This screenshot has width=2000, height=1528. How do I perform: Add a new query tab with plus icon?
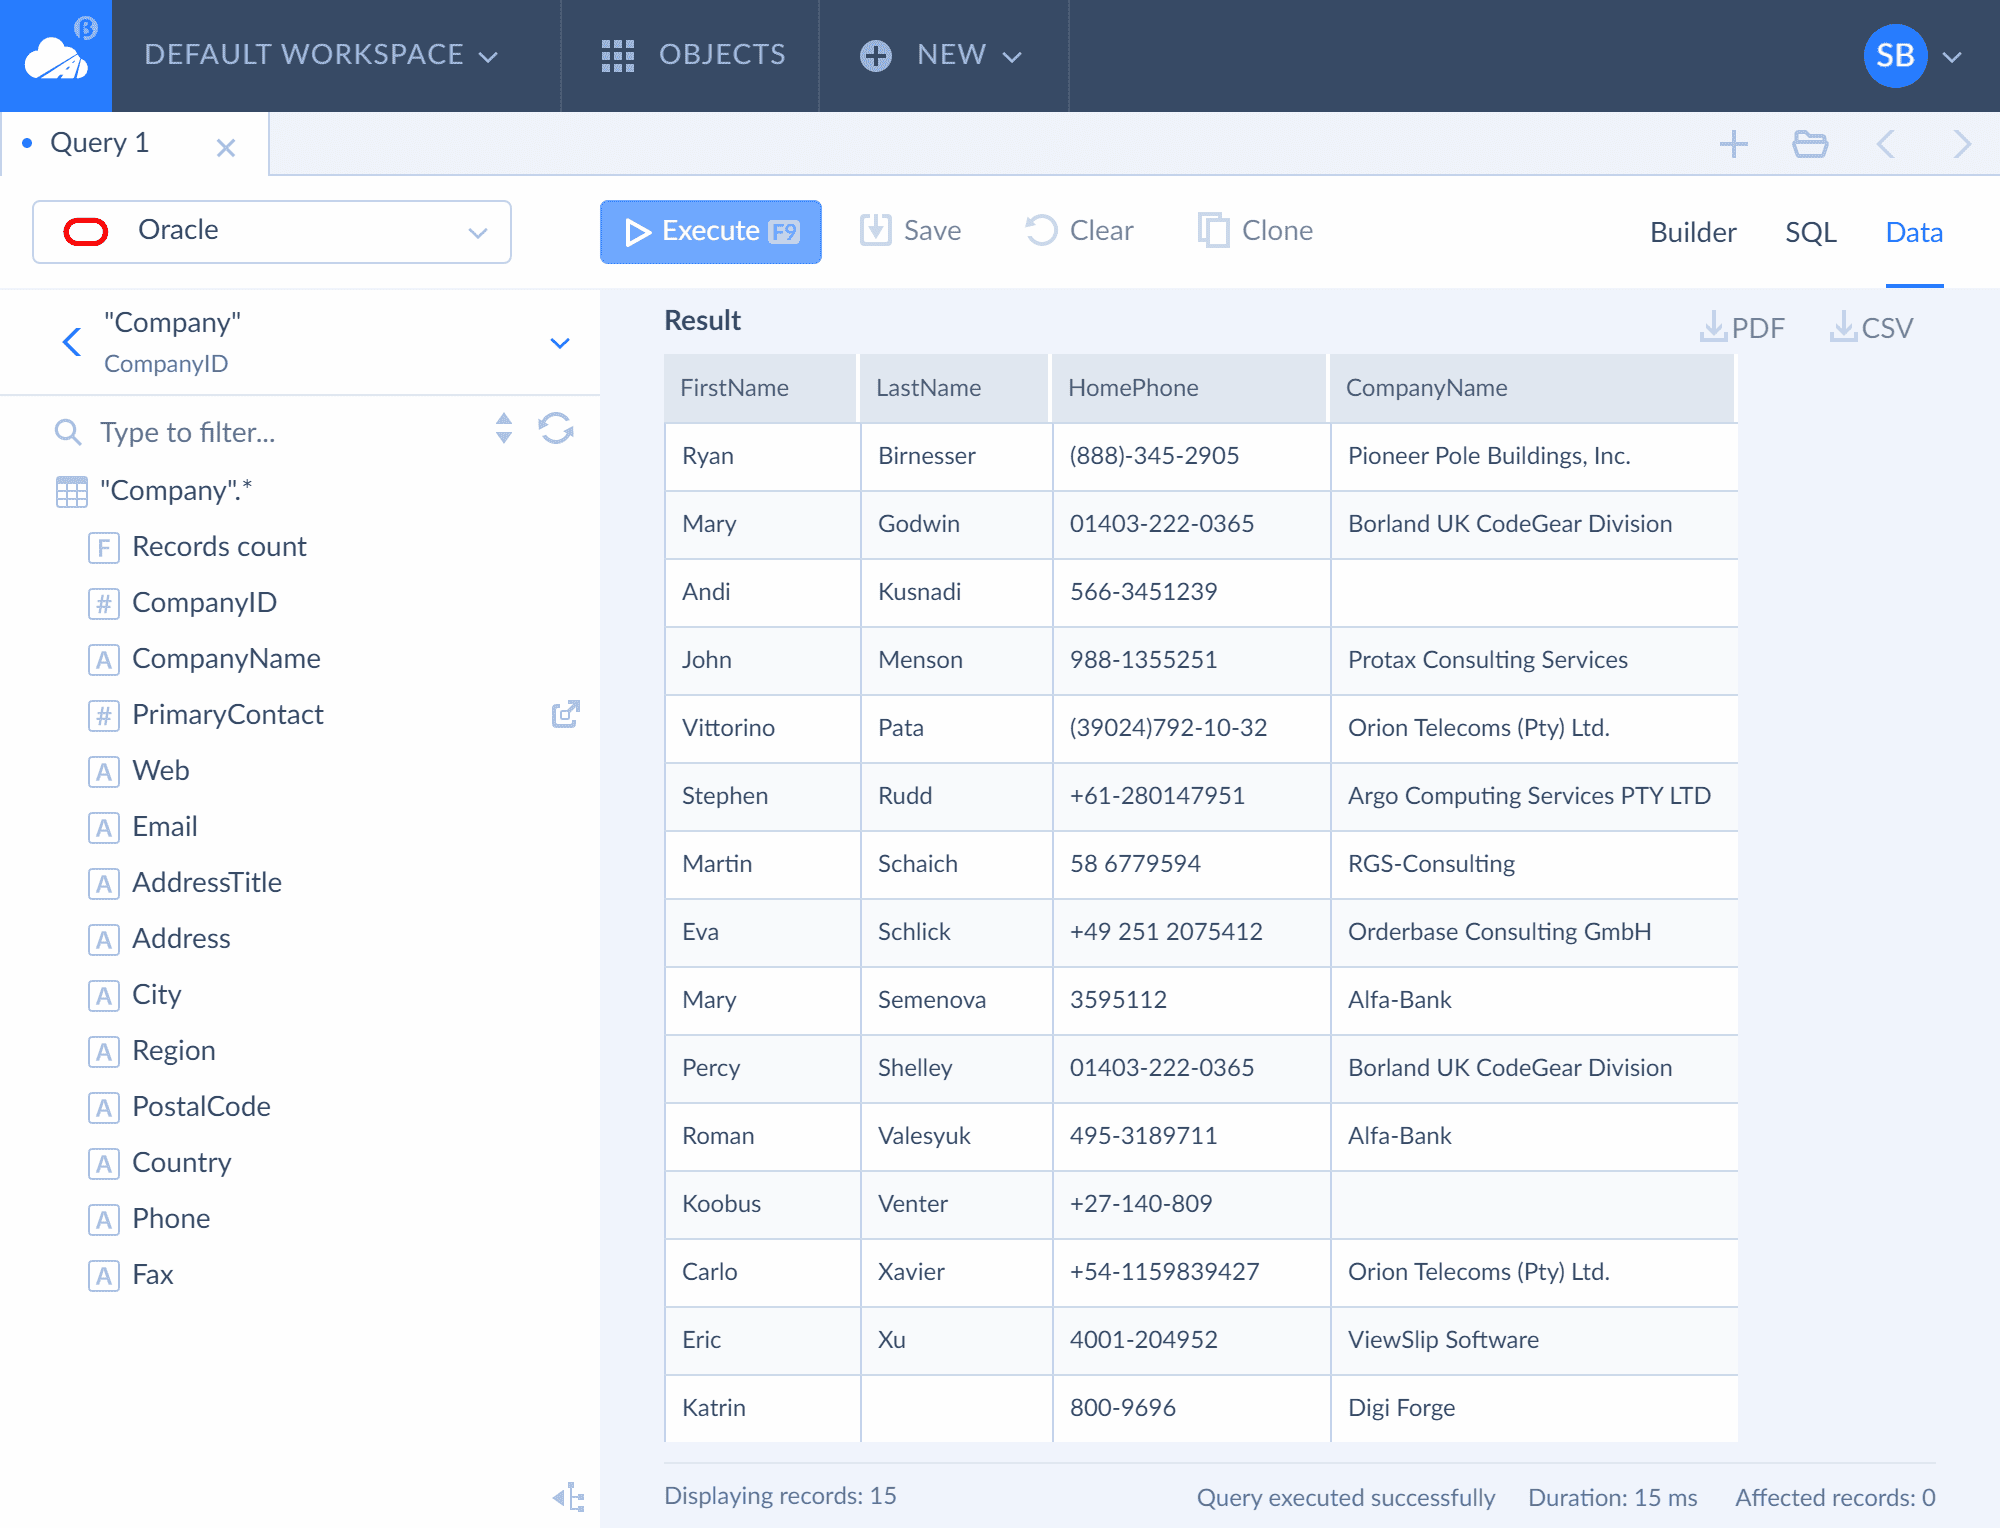1734,144
